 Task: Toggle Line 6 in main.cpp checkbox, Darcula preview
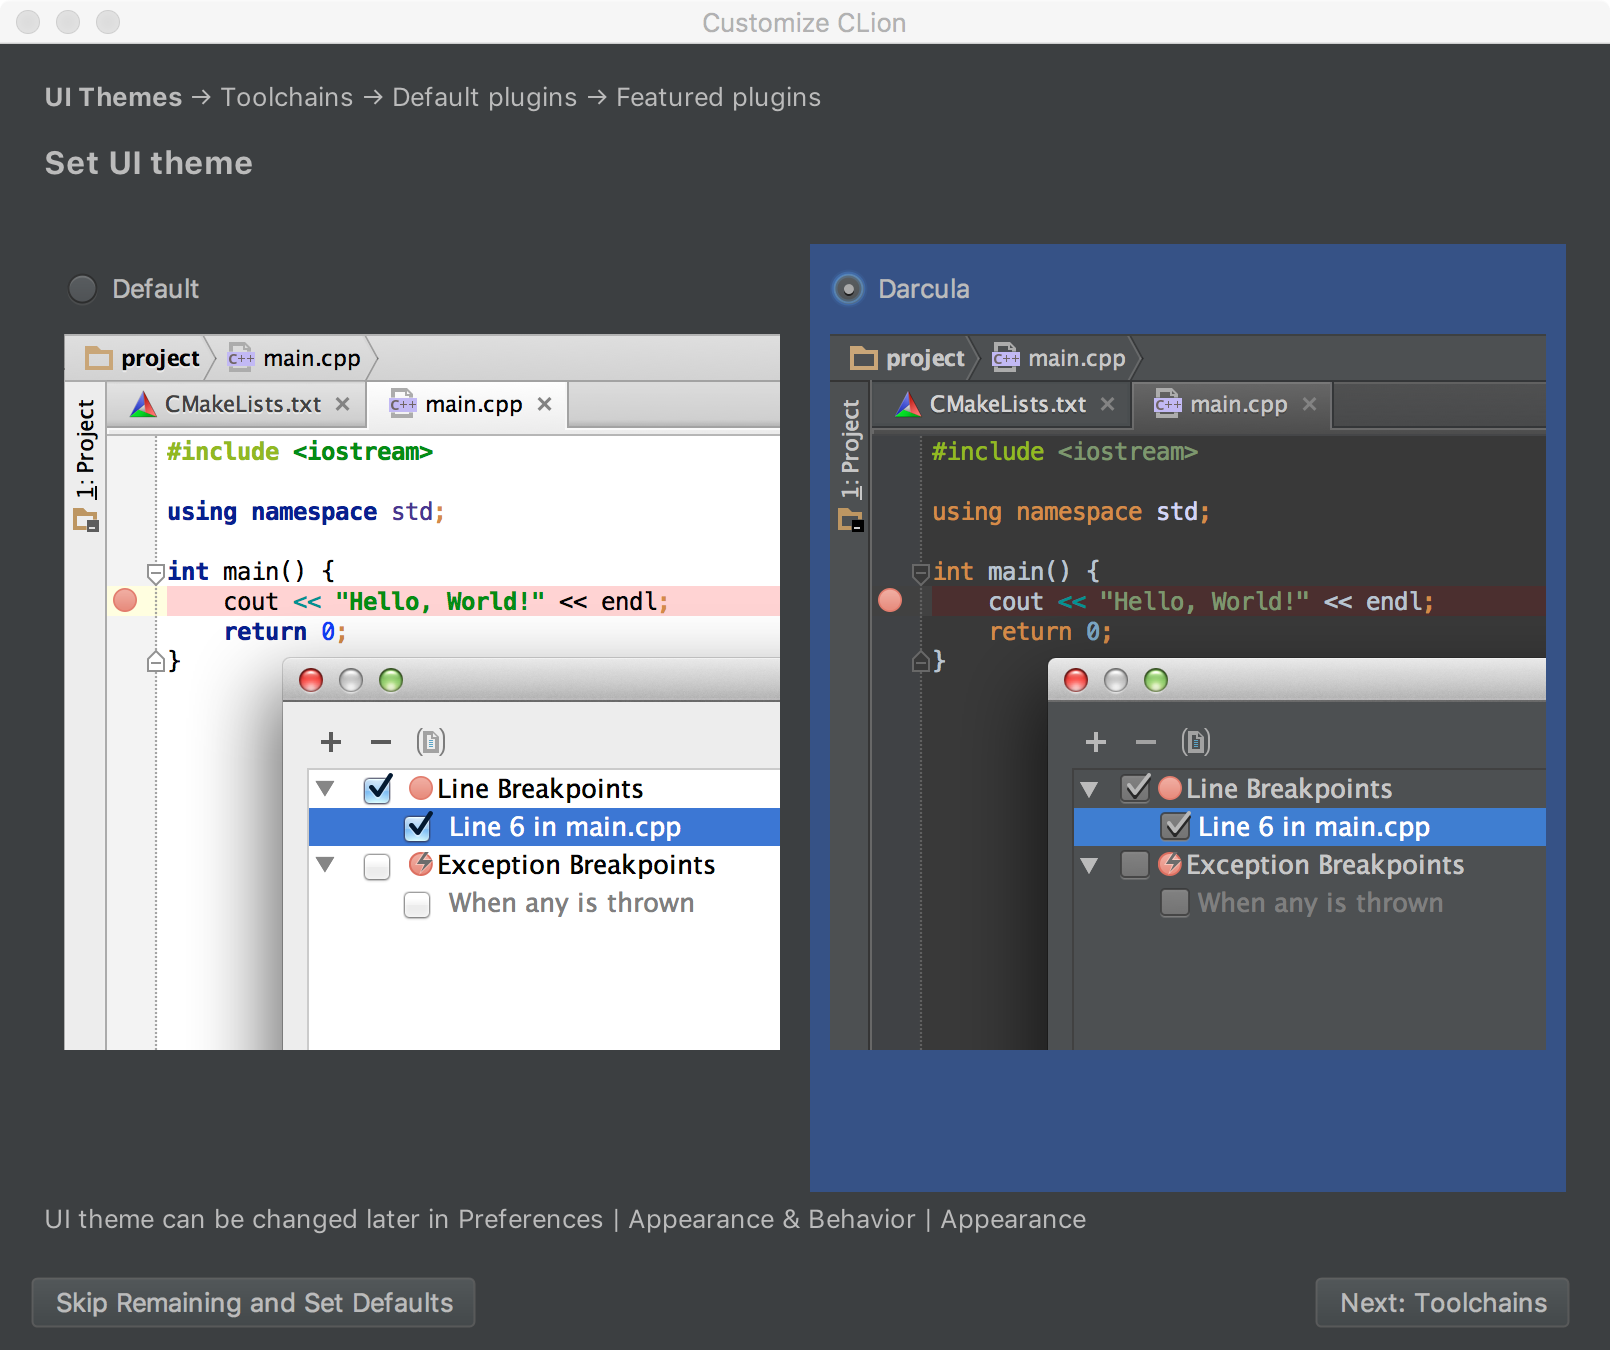(1176, 826)
